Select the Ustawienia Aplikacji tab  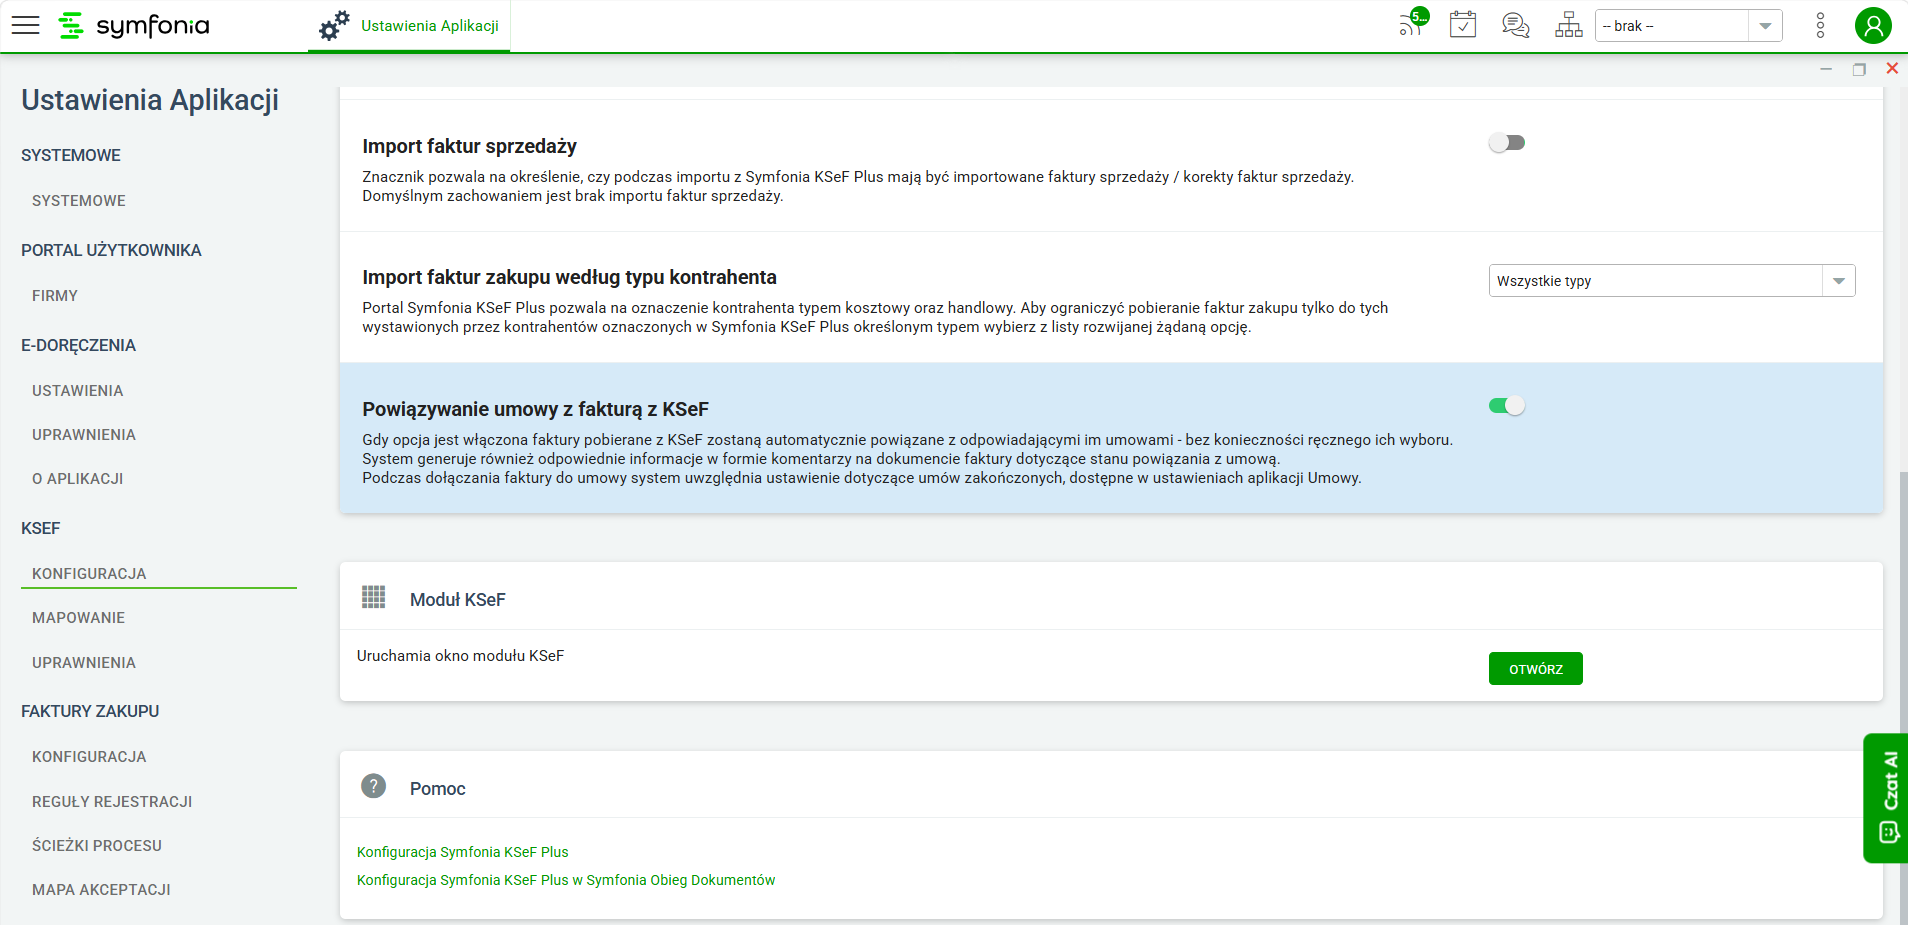tap(409, 26)
